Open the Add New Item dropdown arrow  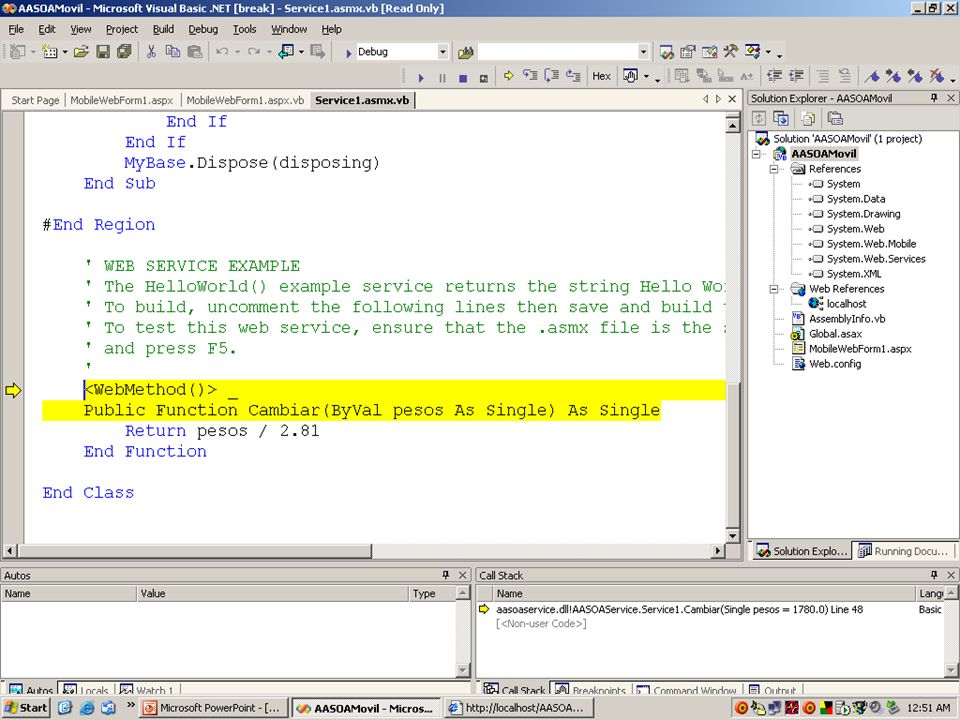[x=64, y=52]
